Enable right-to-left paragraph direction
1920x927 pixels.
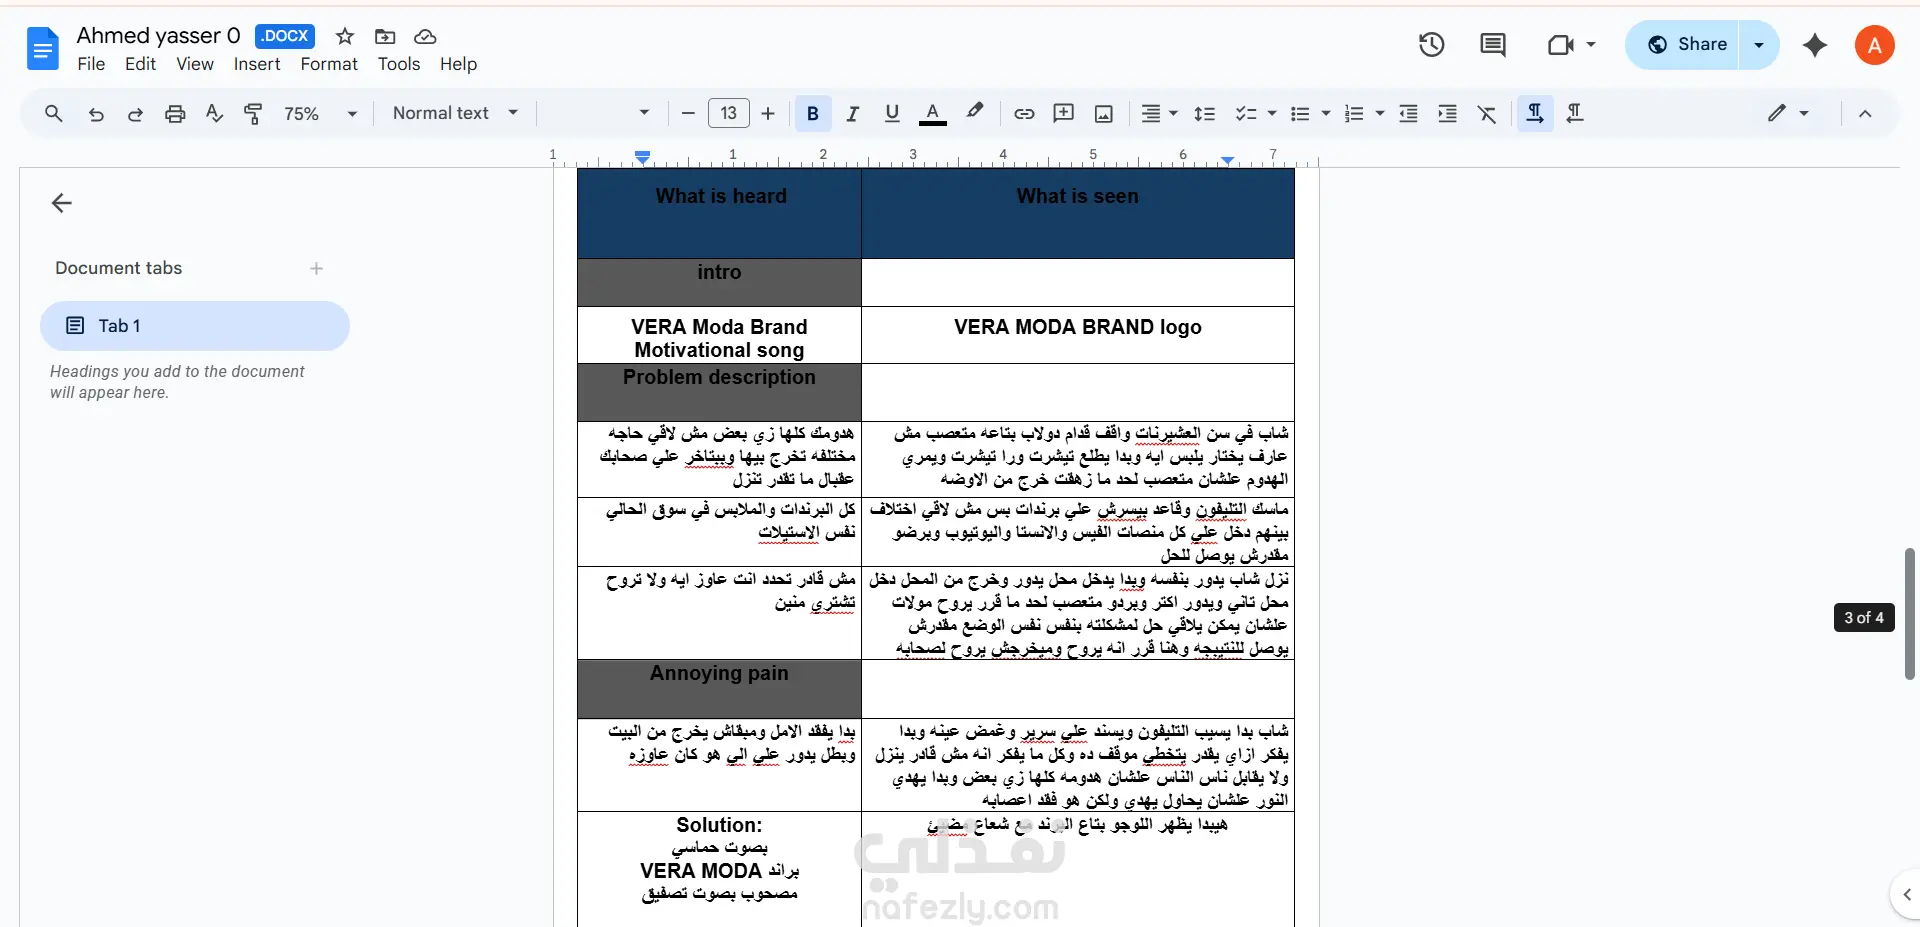click(x=1575, y=114)
